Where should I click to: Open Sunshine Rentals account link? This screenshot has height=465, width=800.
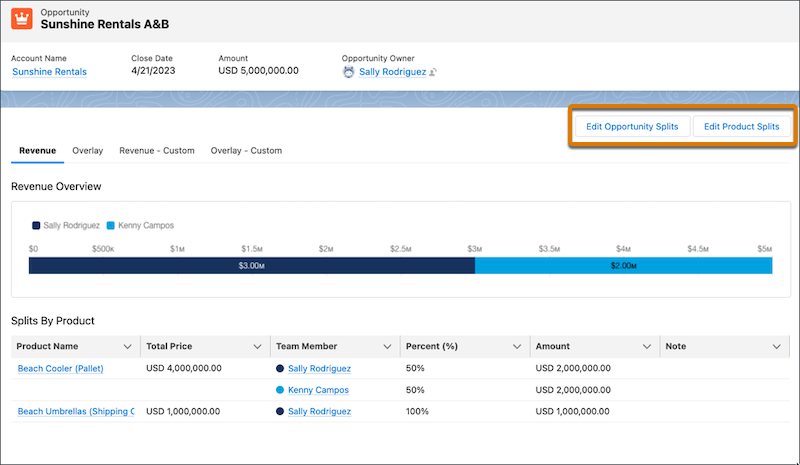point(49,72)
